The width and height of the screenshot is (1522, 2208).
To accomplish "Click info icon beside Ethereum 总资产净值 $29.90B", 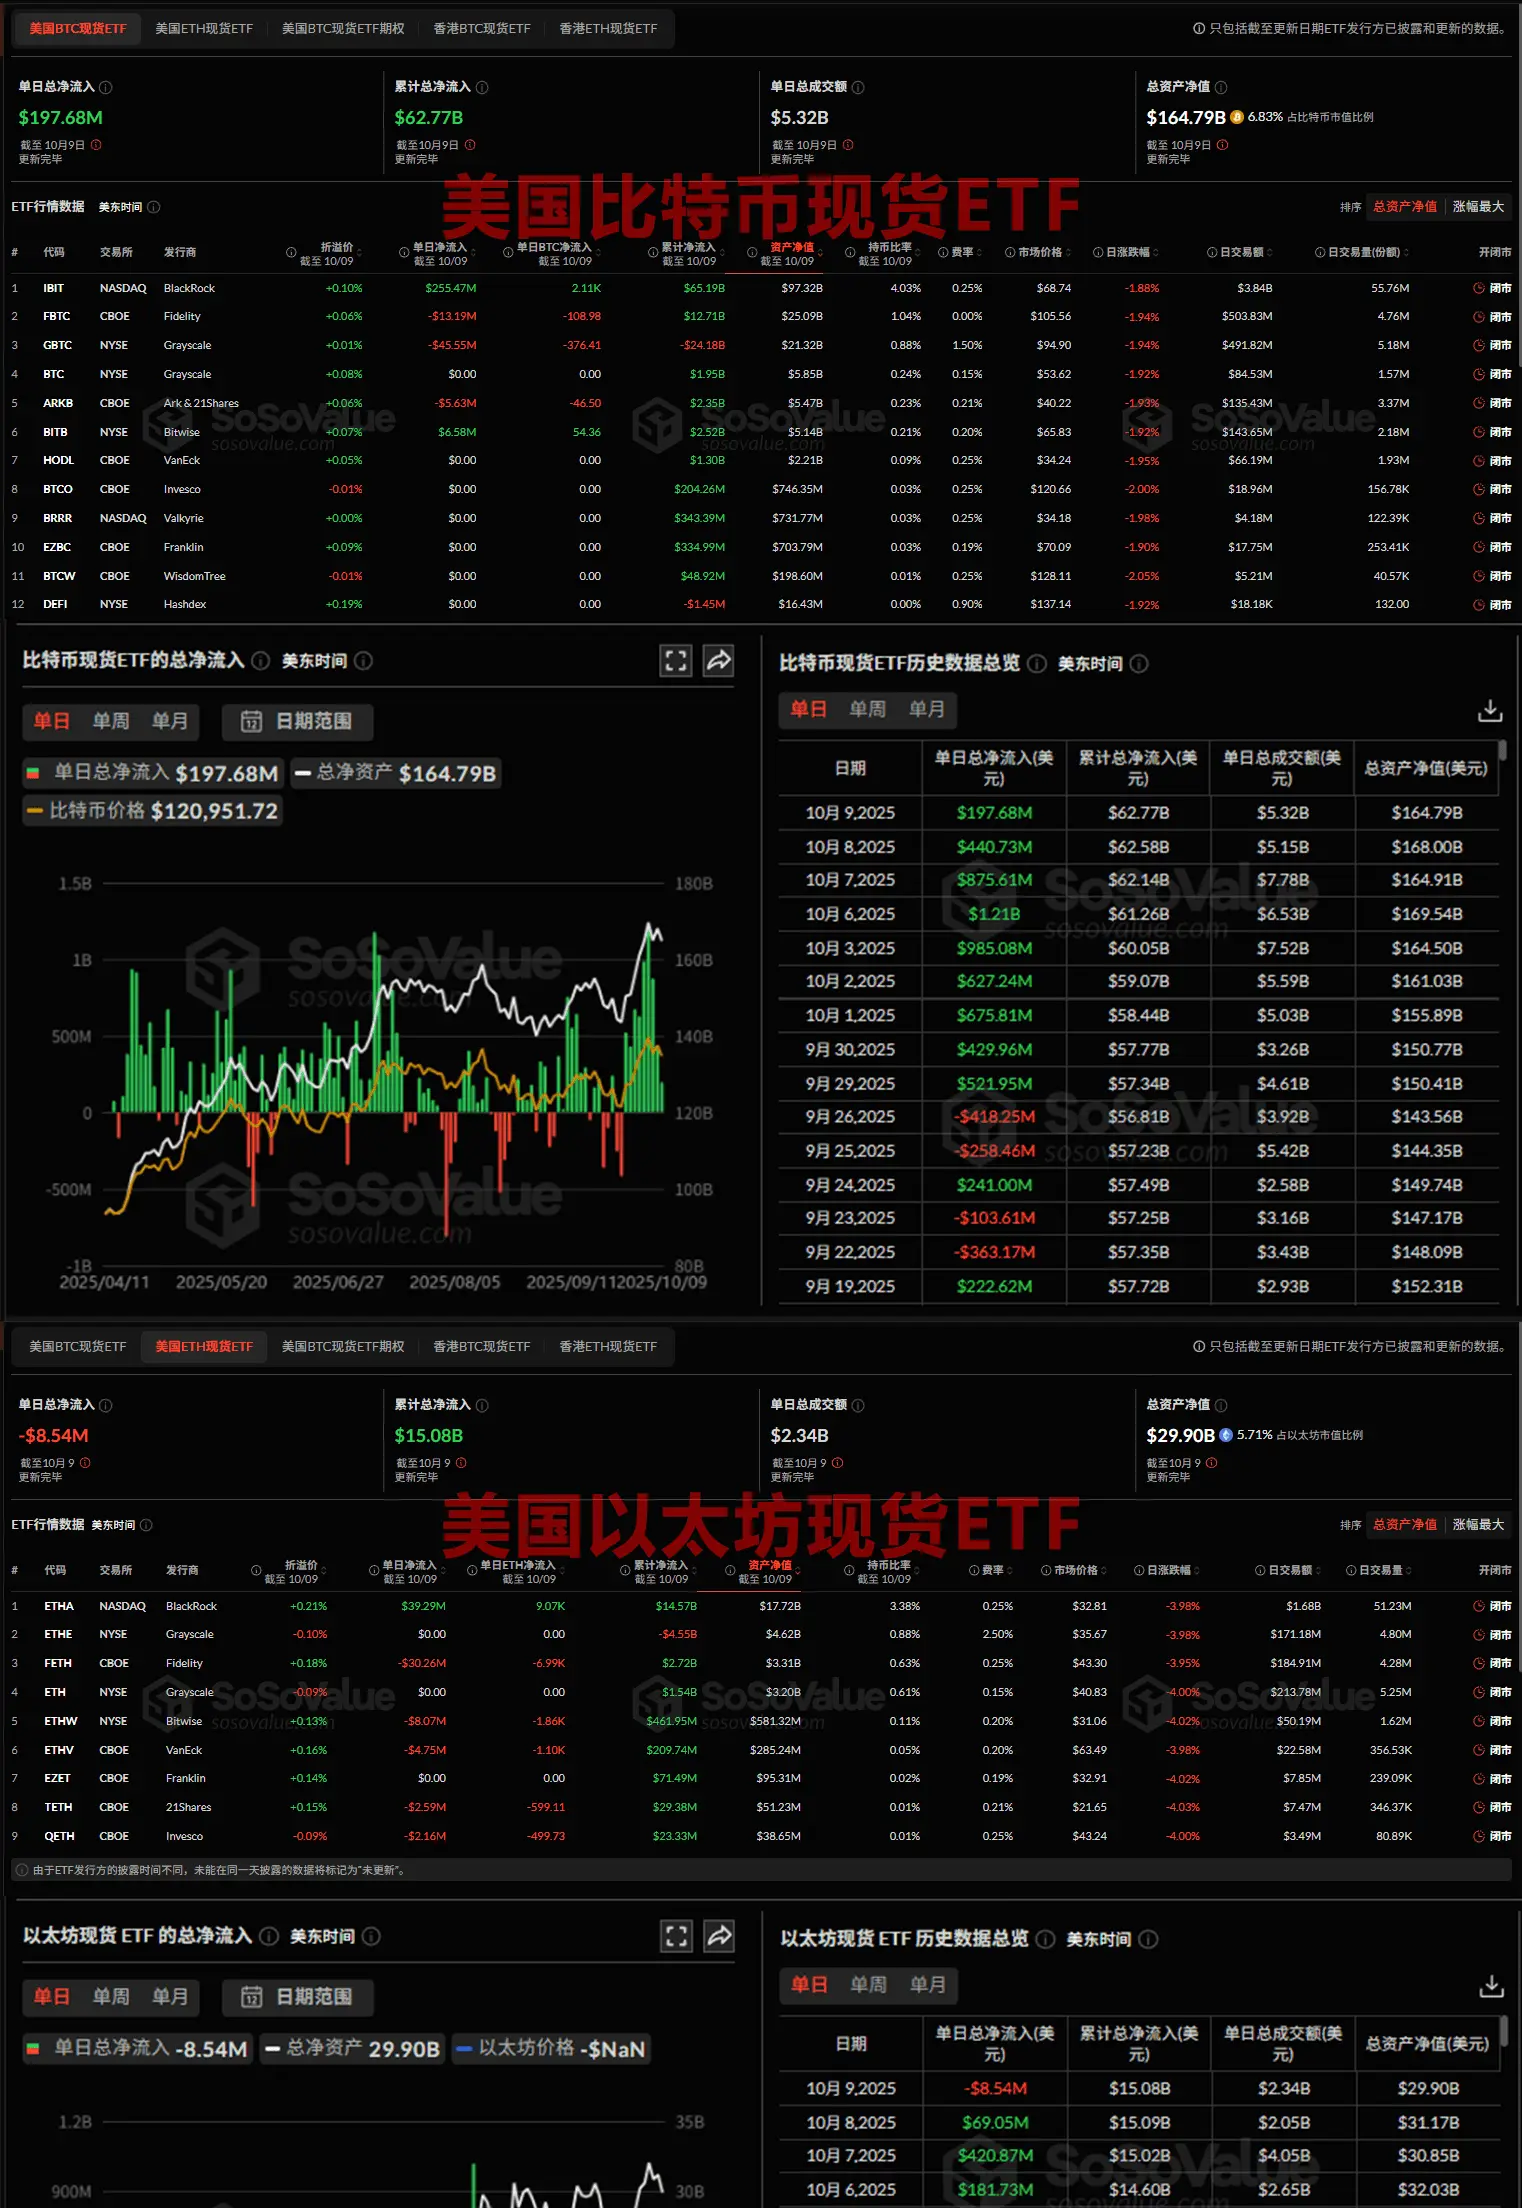I will coord(1221,1405).
